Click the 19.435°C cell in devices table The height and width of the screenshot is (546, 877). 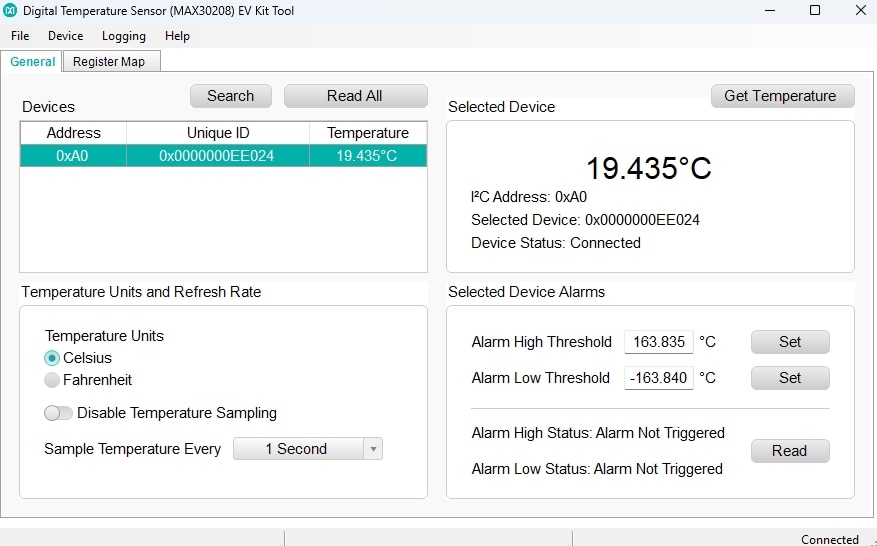pyautogui.click(x=367, y=156)
